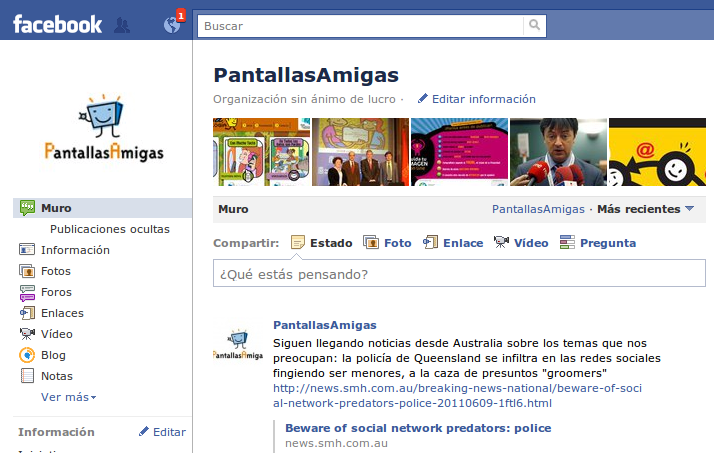Click the Enlace pin icon in share bar
The width and height of the screenshot is (714, 453).
pyautogui.click(x=430, y=242)
